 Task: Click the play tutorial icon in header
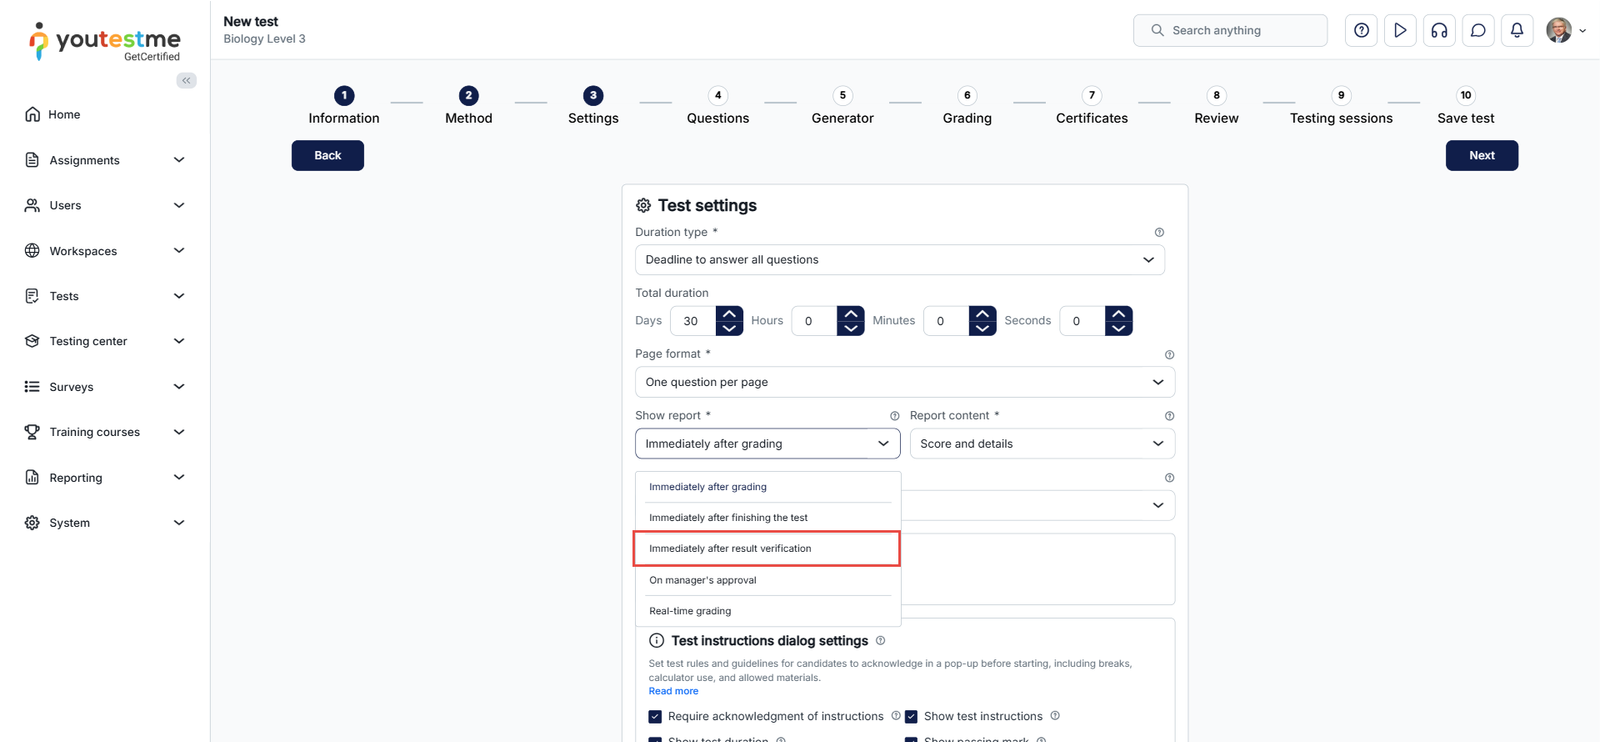[x=1400, y=31]
